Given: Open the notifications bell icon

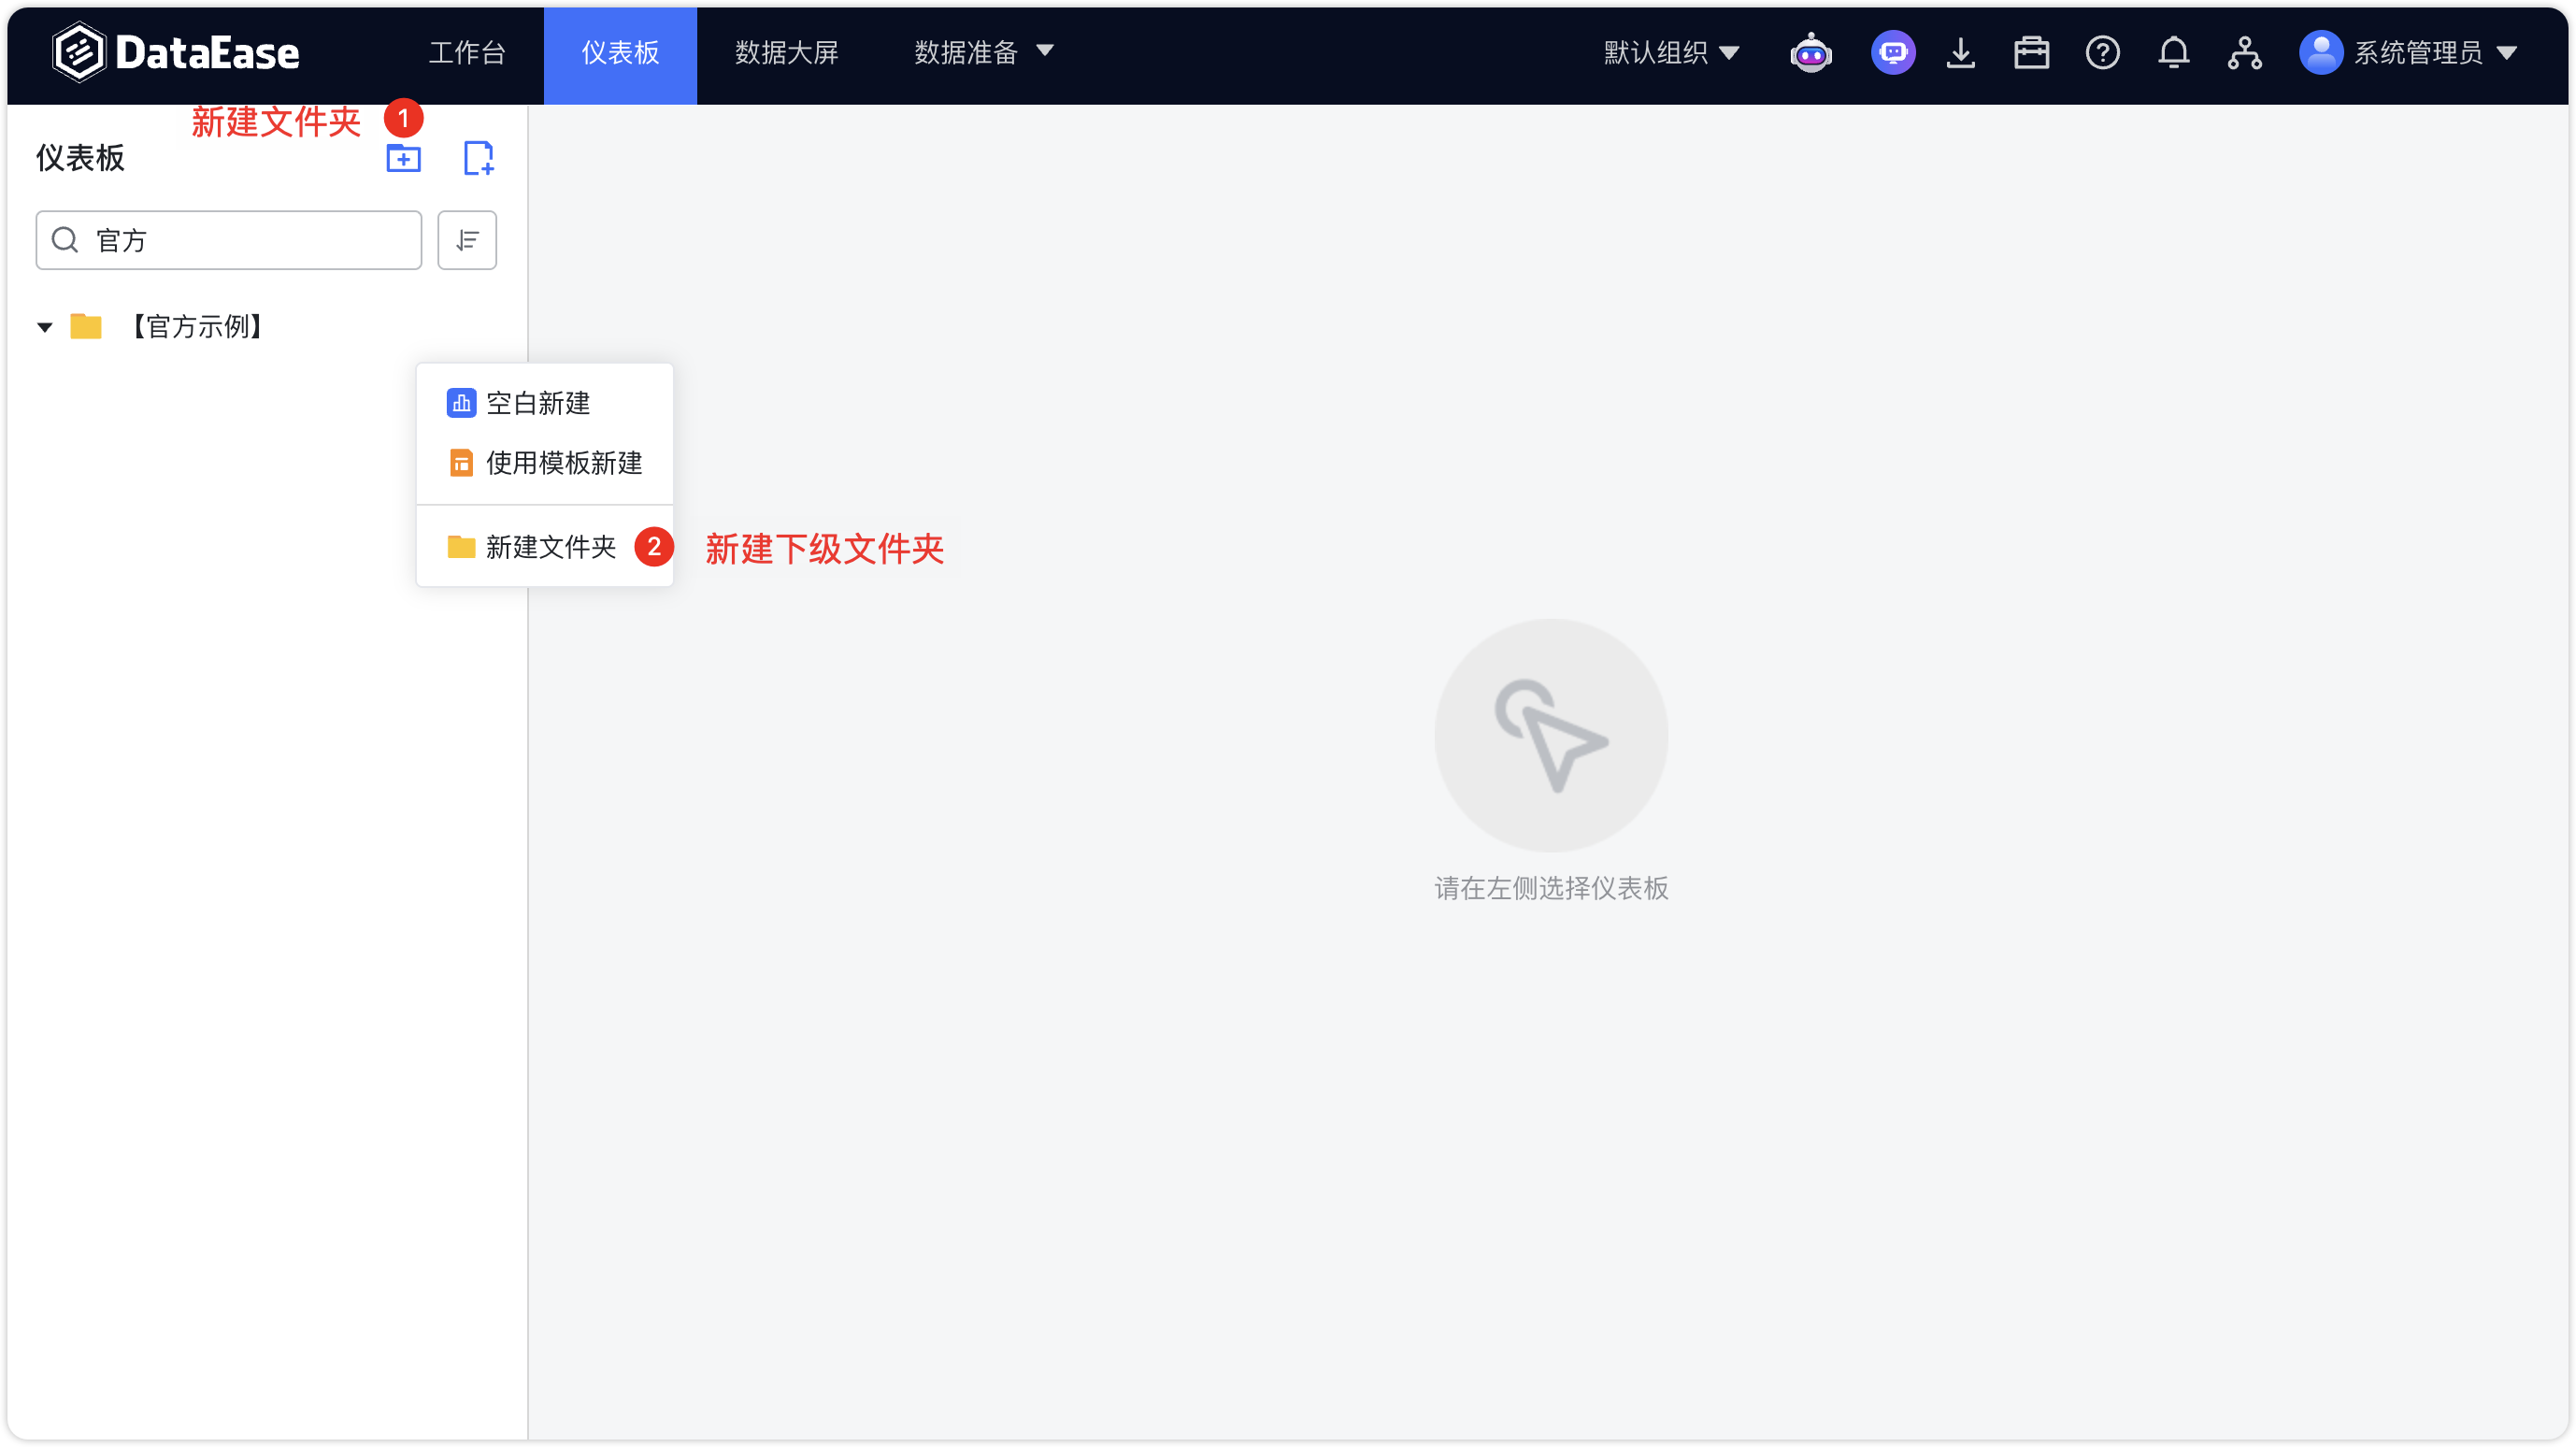Looking at the screenshot, I should tap(2174, 52).
